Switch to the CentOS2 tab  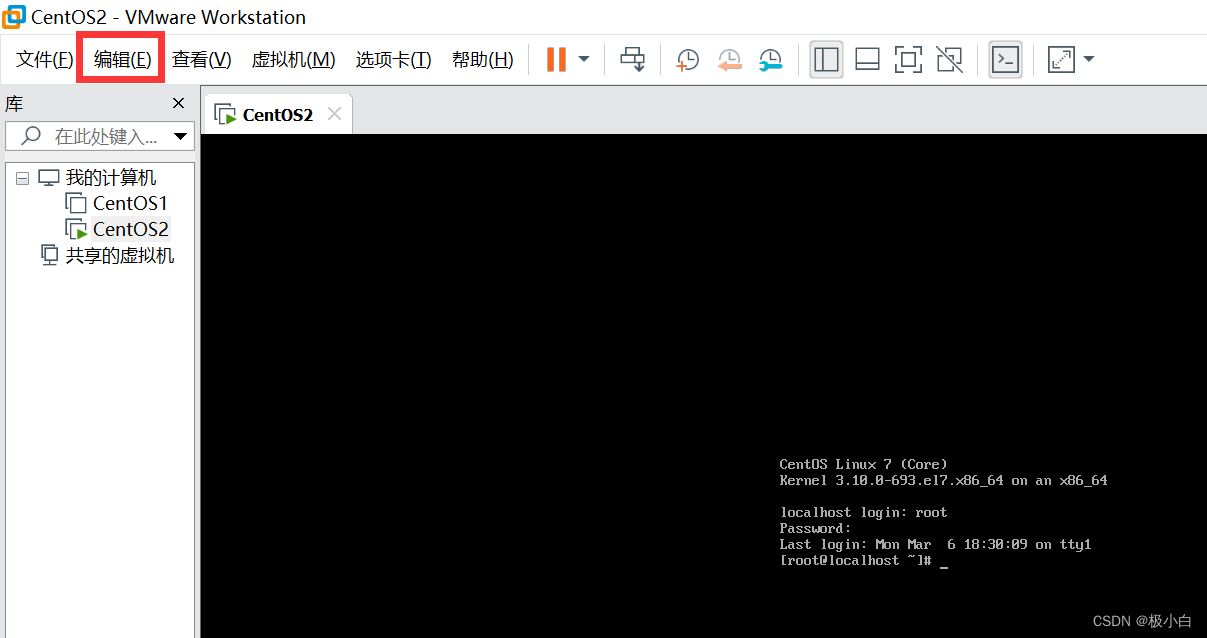(x=277, y=114)
